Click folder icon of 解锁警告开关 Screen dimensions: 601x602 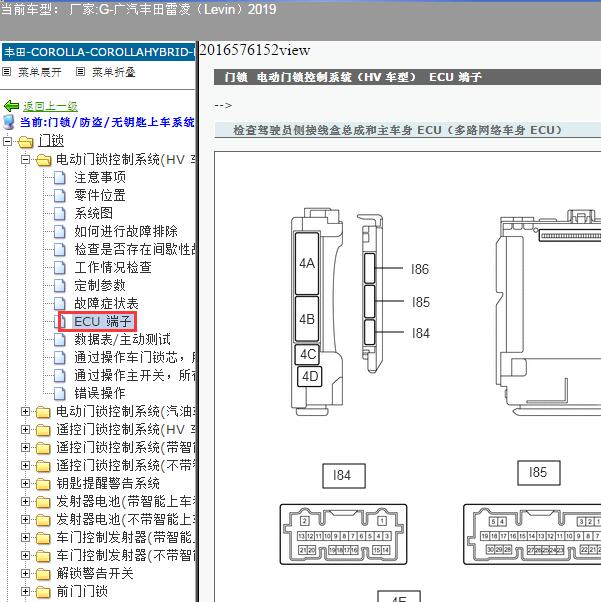click(x=43, y=574)
